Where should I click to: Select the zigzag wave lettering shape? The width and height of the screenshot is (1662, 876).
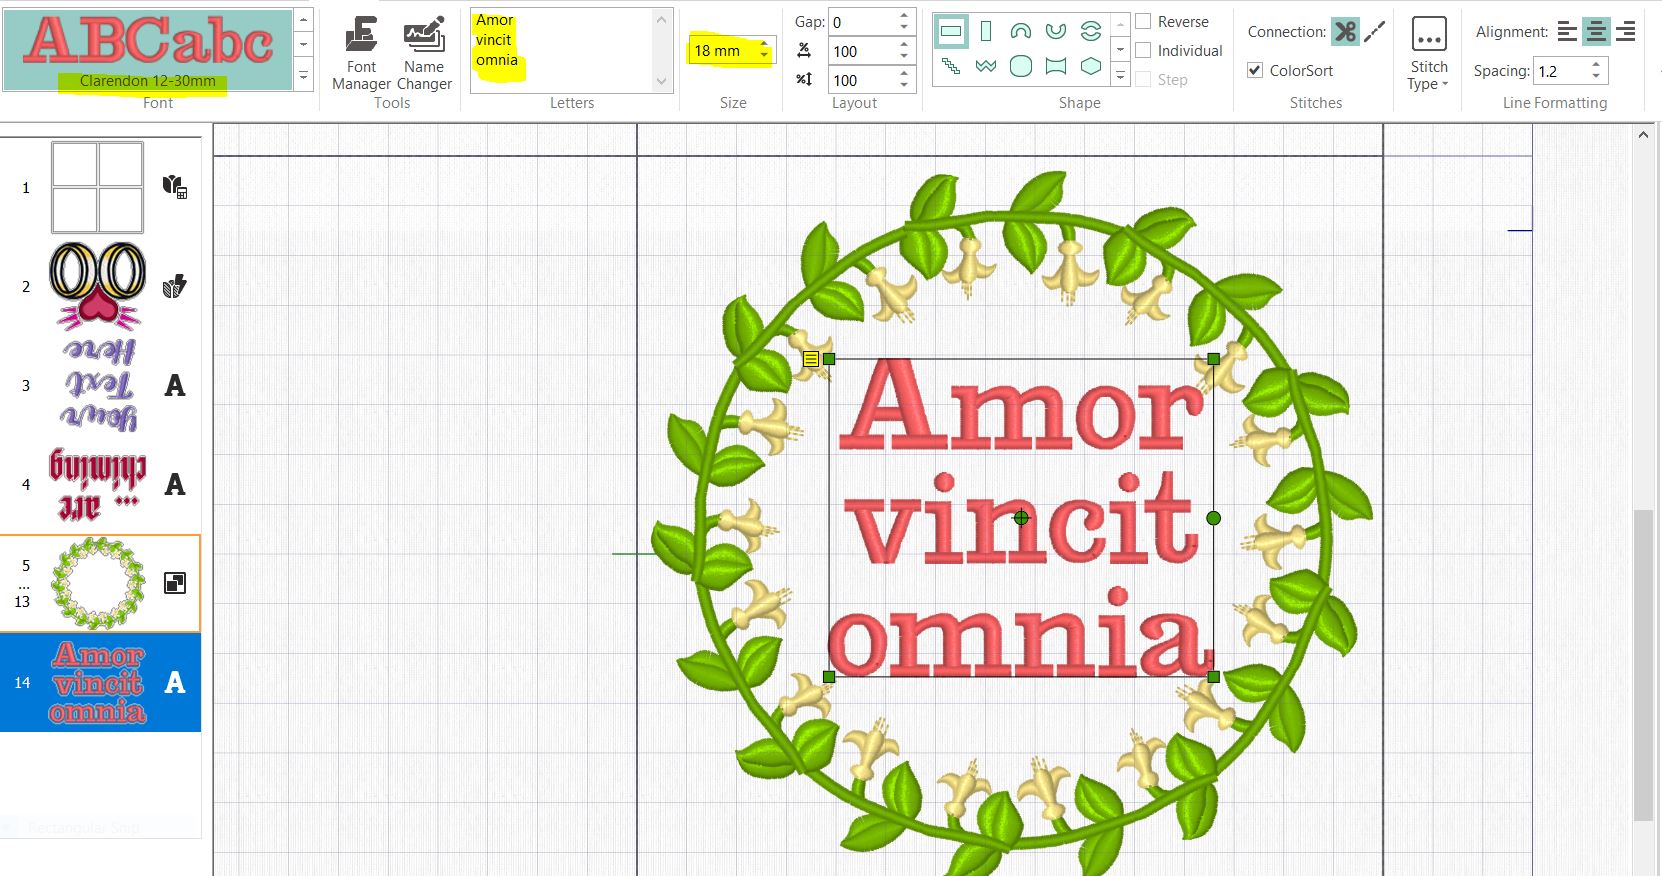(986, 67)
